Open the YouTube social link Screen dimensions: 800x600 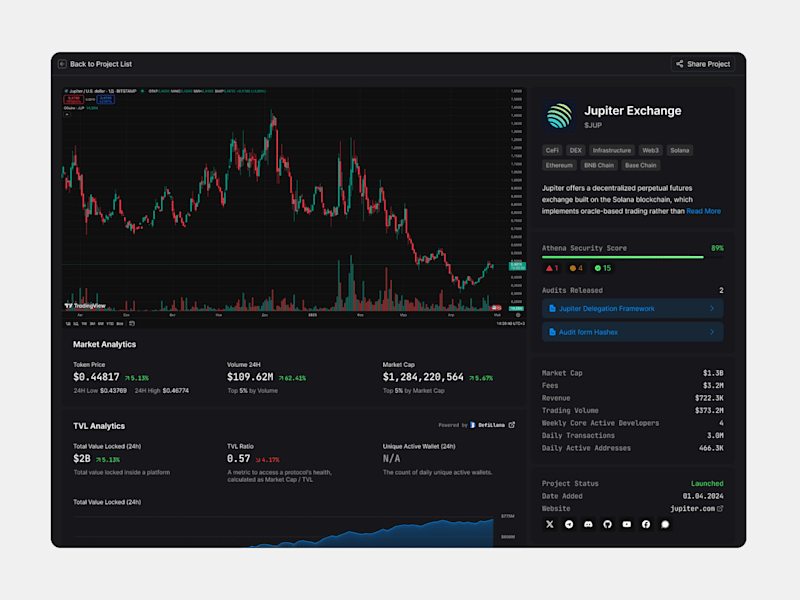coord(627,524)
